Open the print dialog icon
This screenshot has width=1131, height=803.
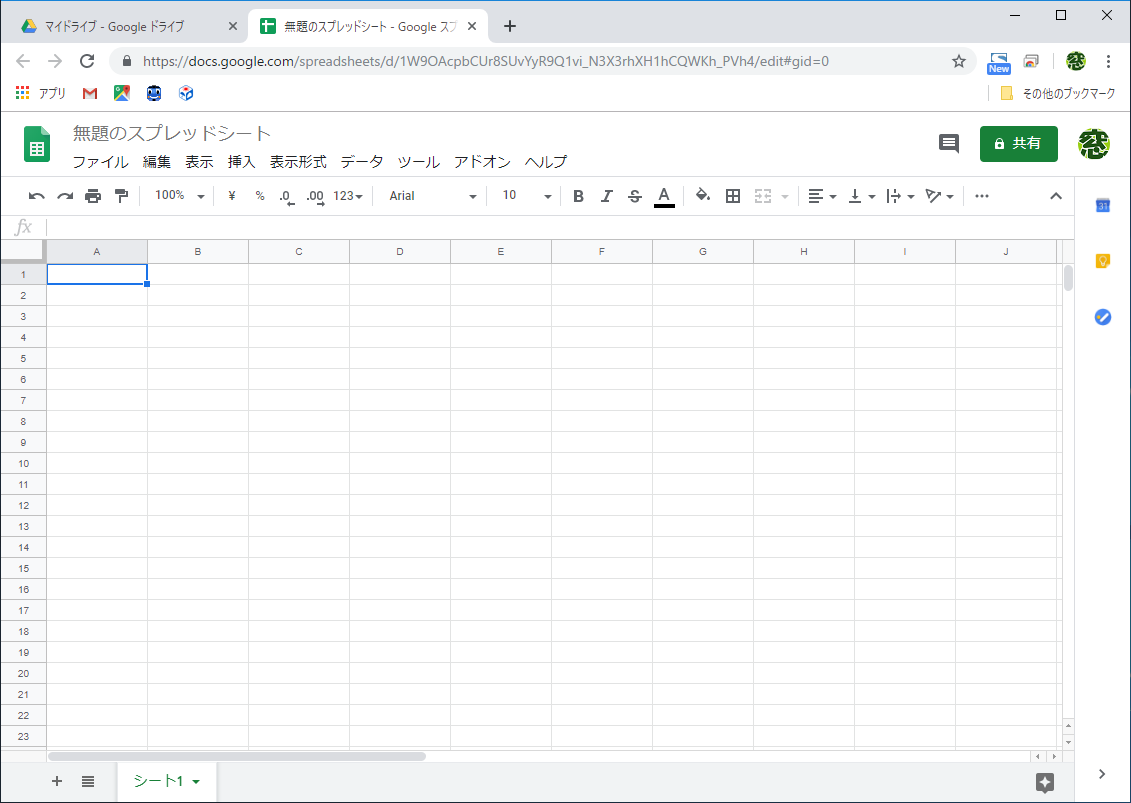(92, 195)
